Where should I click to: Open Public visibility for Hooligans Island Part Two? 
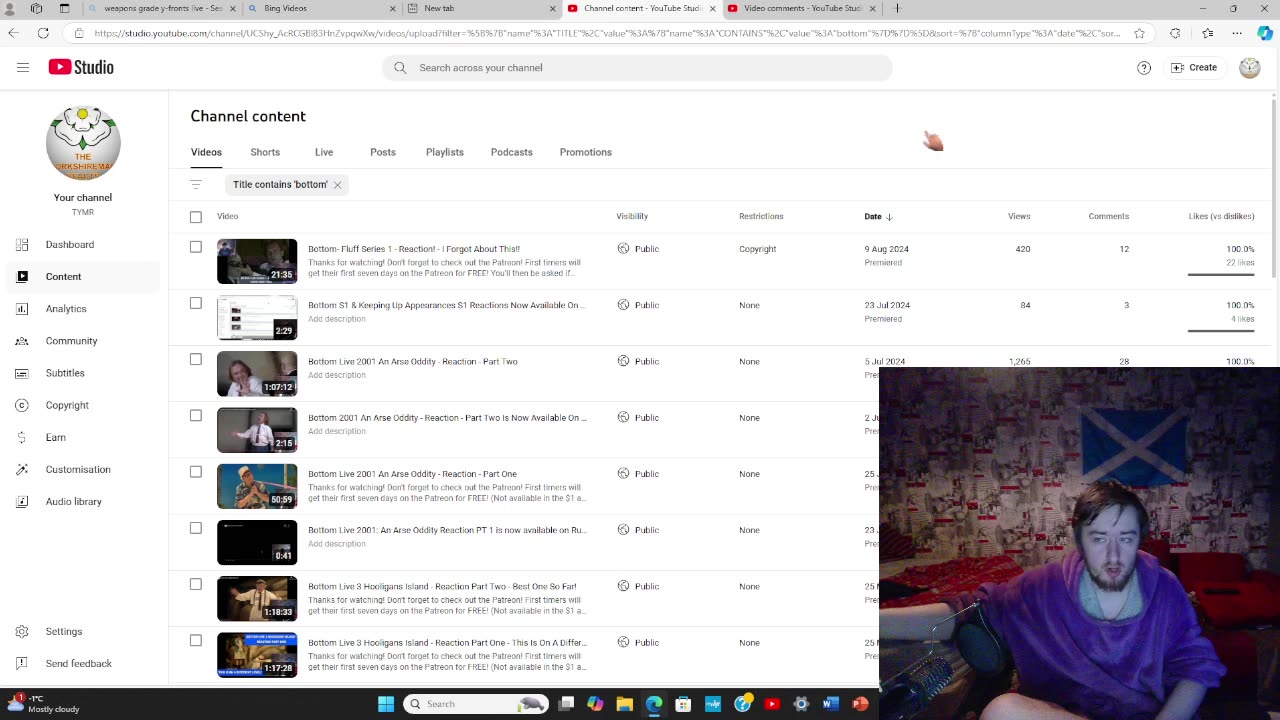click(x=638, y=586)
